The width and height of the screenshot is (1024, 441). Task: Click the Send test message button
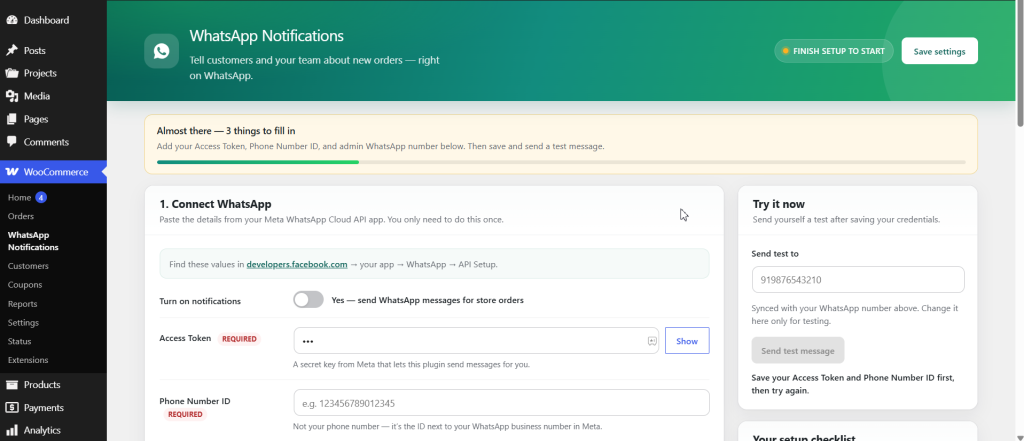(797, 350)
